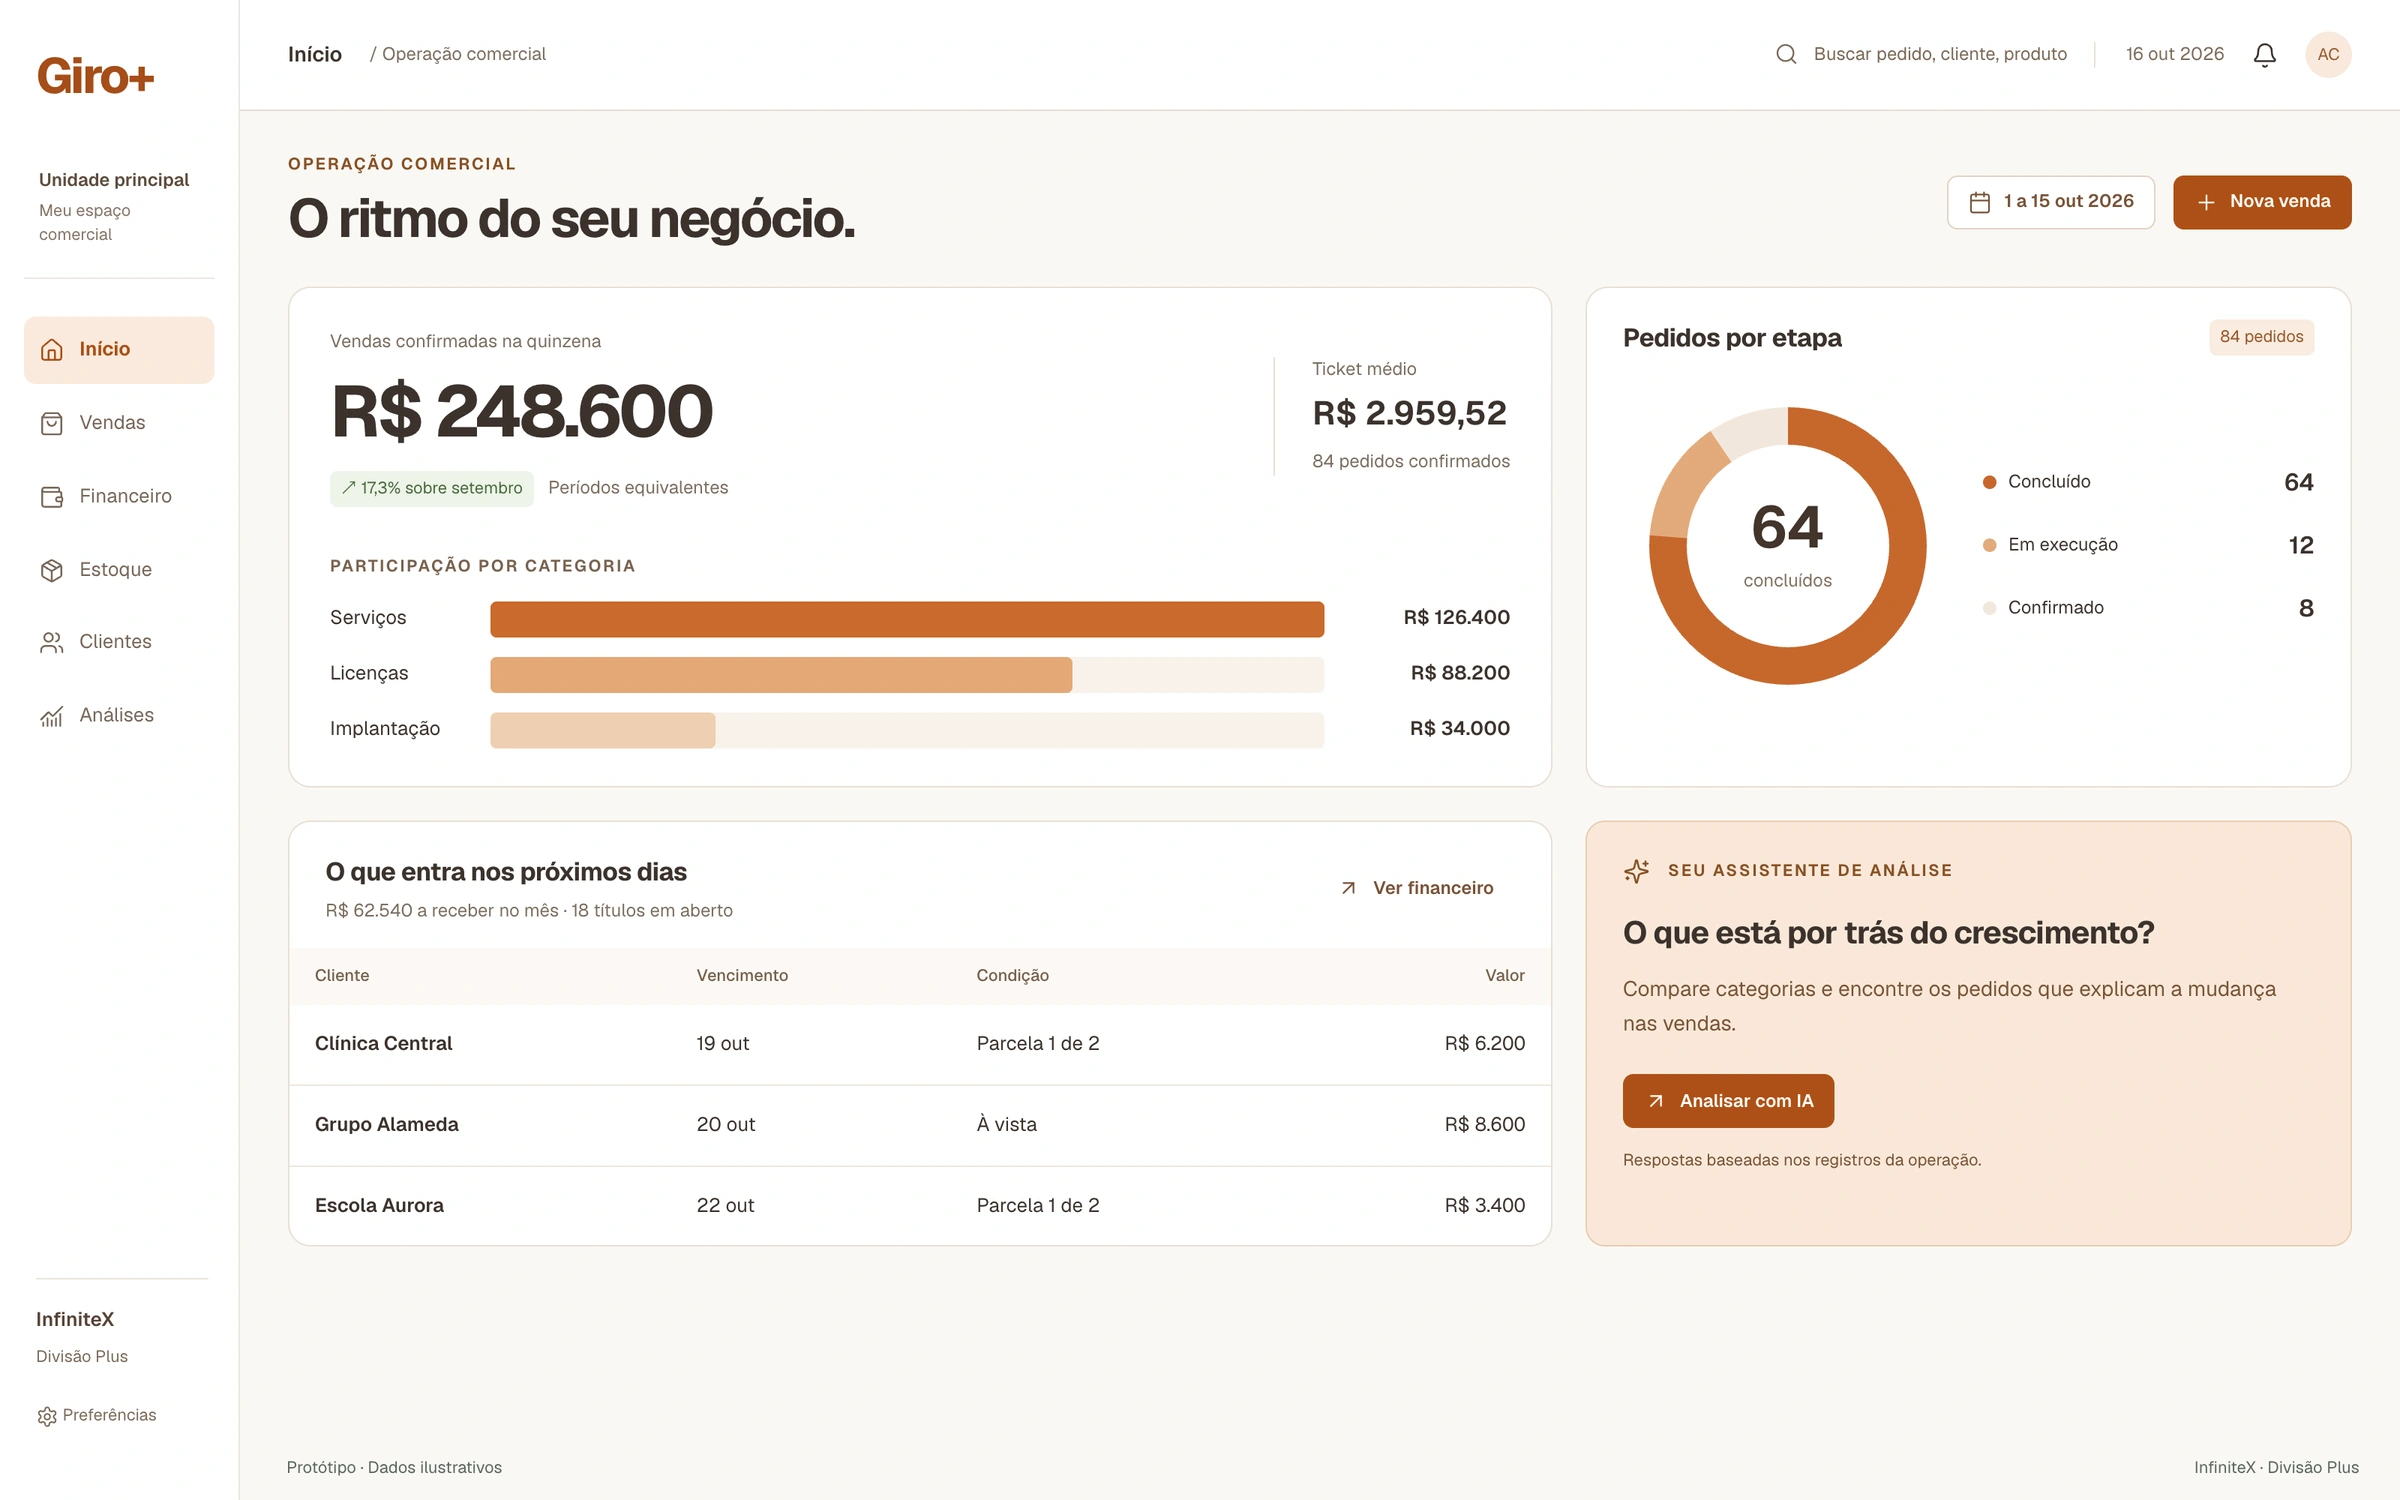Click the R$ 2.959,52 ticket médio value
Screen dimensions: 2400x1500
pyautogui.click(x=1409, y=413)
